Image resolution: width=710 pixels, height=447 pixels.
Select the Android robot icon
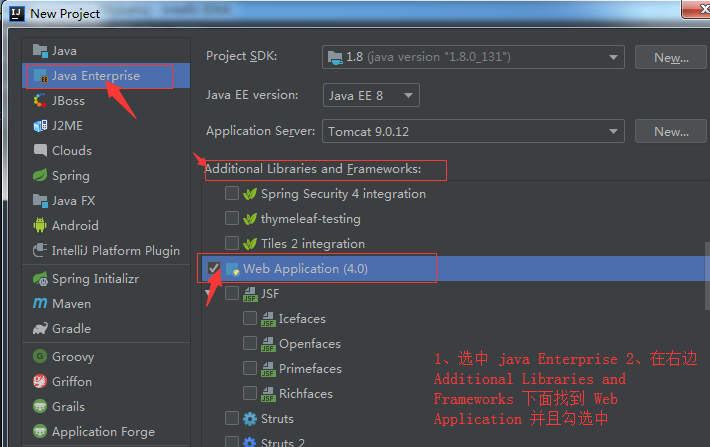tap(40, 225)
